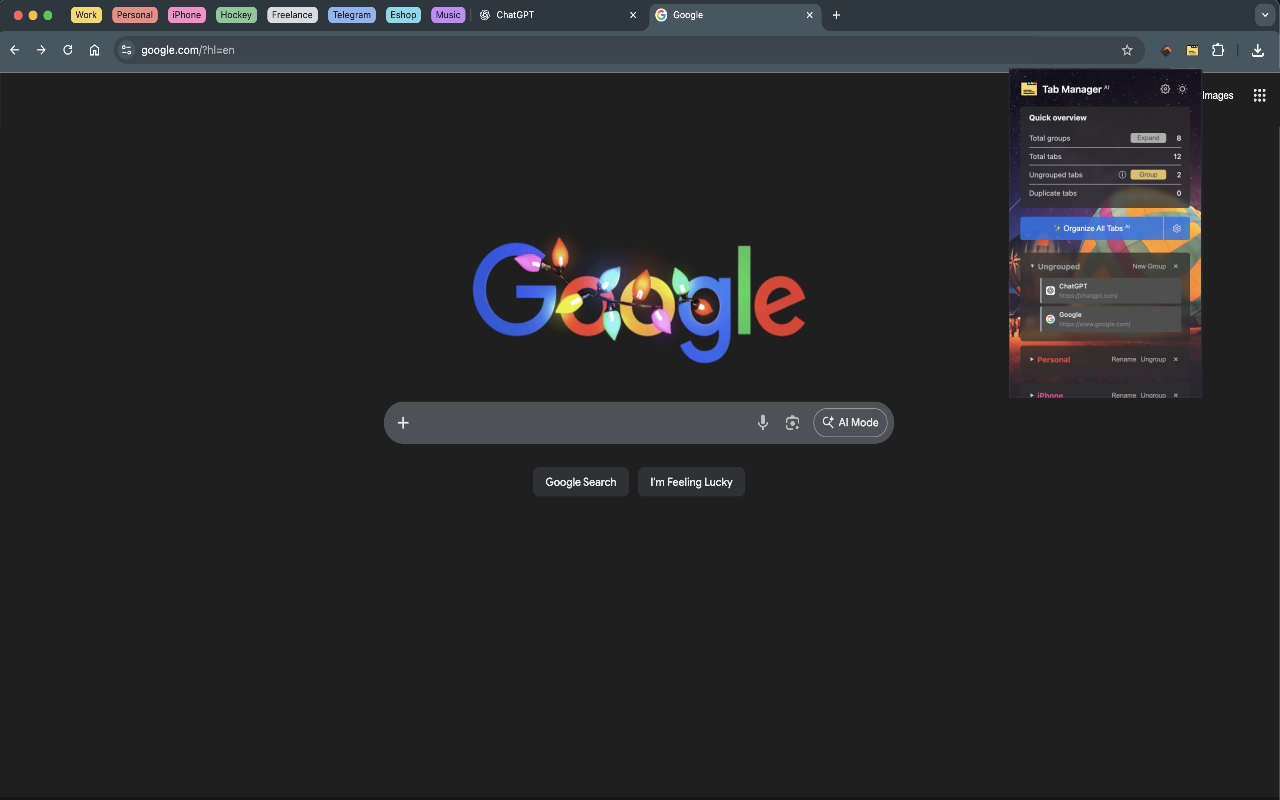Click the Organize All Tabs button

[1092, 228]
